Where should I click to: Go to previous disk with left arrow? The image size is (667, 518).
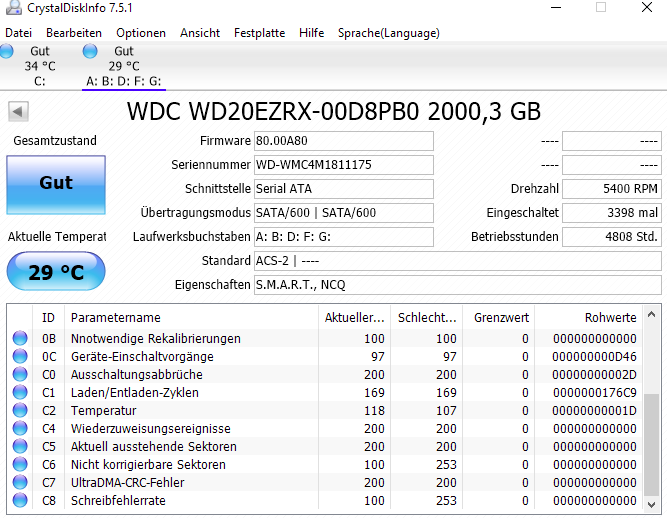tap(18, 112)
